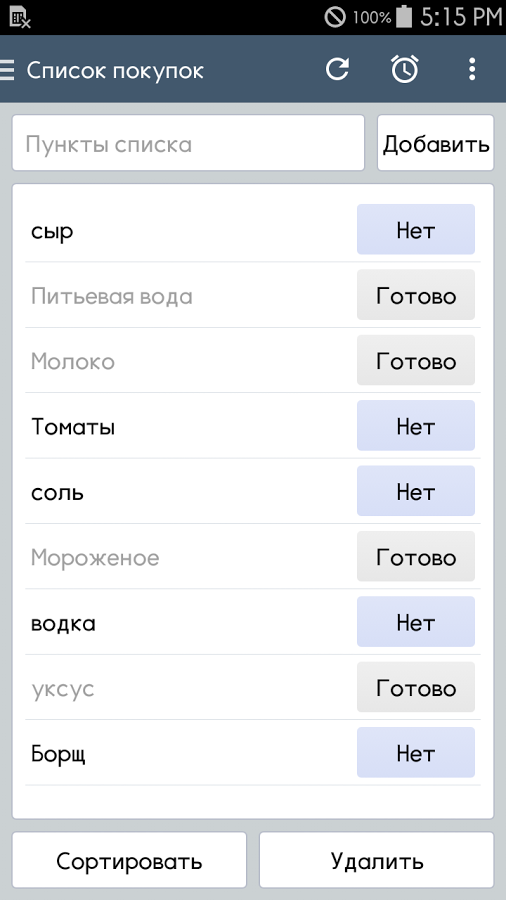Mark Борщ as done

tap(416, 753)
